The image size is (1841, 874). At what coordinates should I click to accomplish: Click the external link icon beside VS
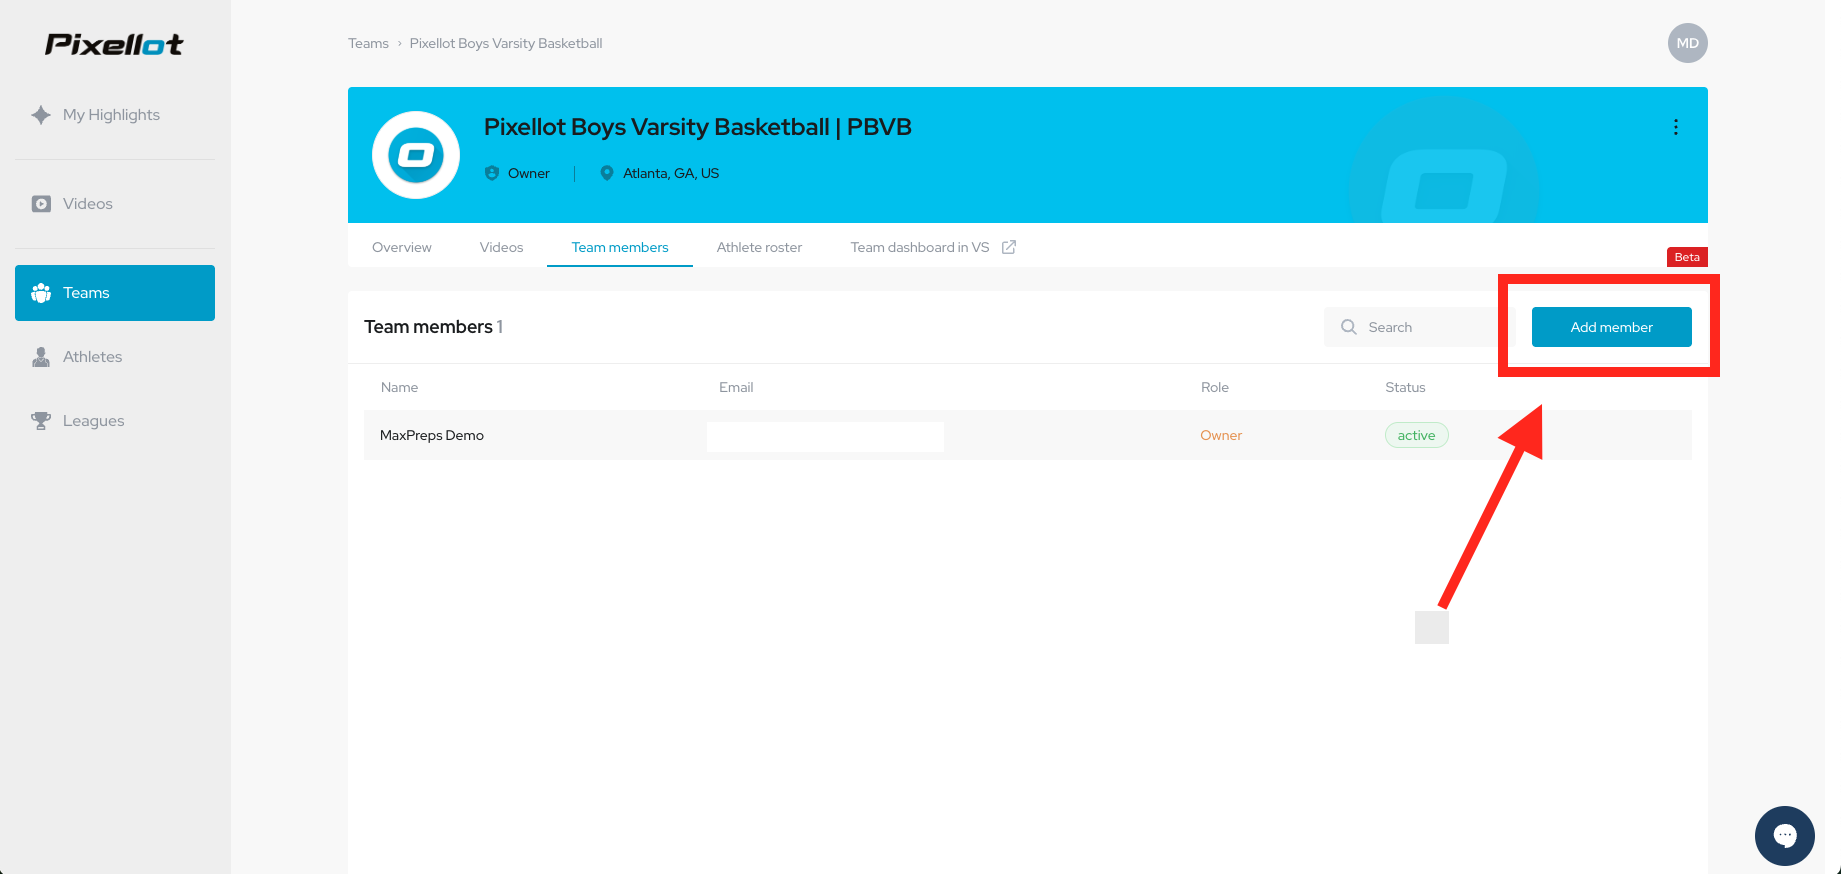pos(1009,247)
